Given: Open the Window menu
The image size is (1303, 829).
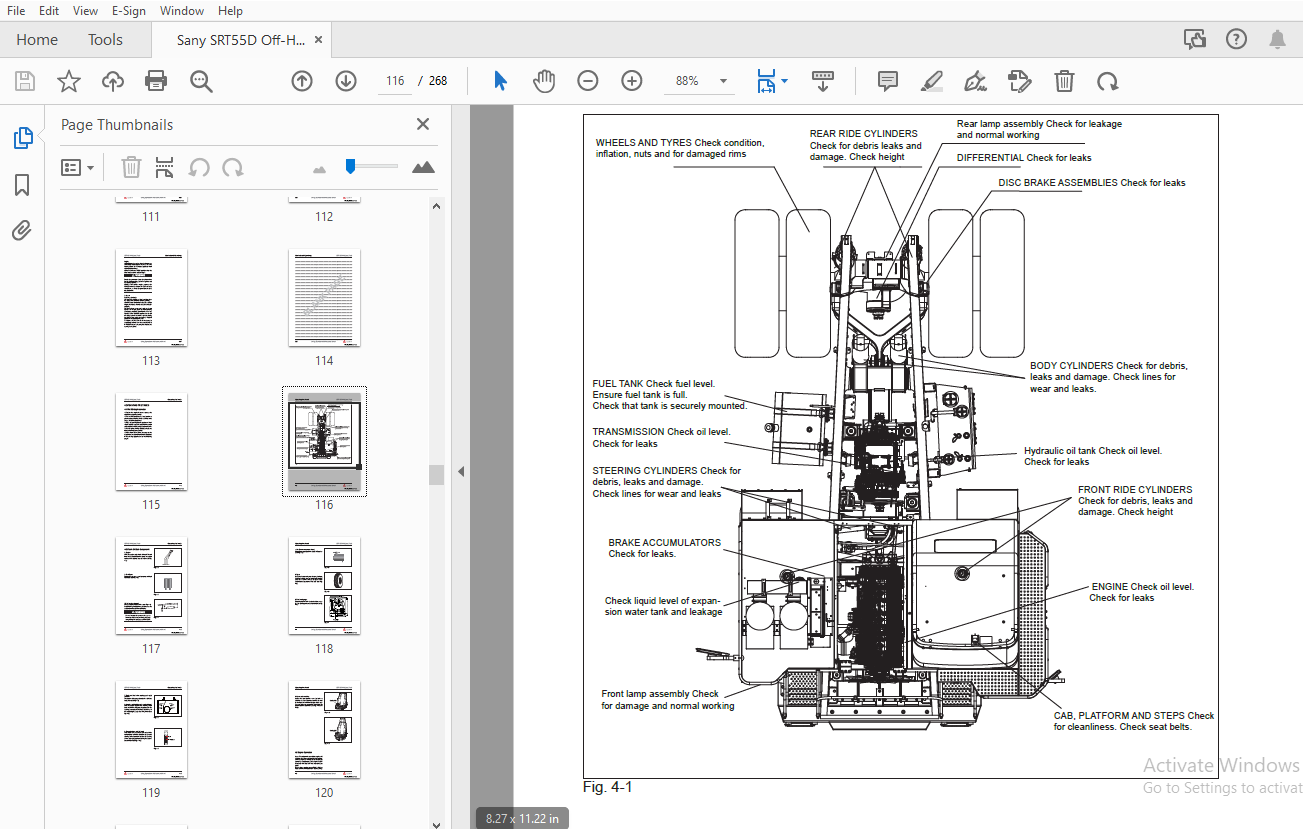Looking at the screenshot, I should coord(182,11).
